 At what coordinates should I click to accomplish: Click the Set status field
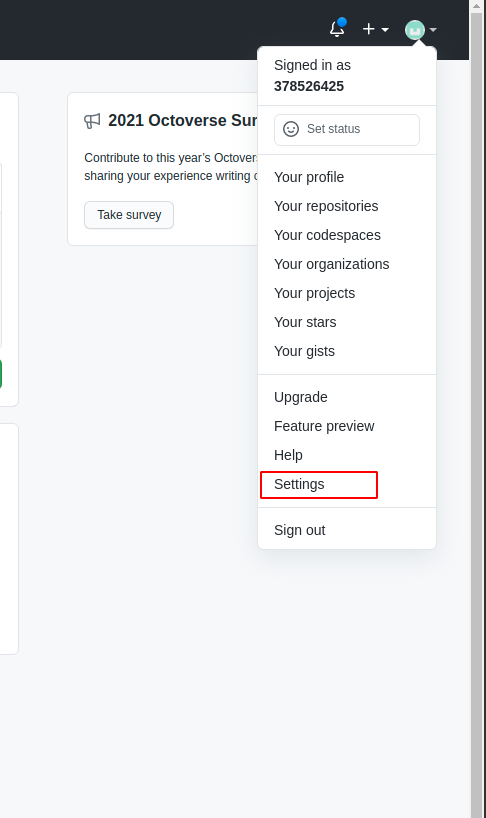[347, 129]
